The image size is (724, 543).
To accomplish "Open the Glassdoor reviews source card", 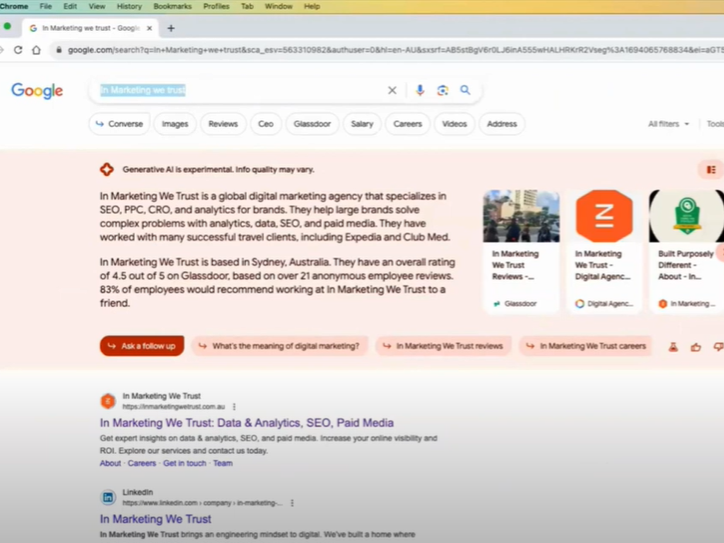I will [521, 252].
